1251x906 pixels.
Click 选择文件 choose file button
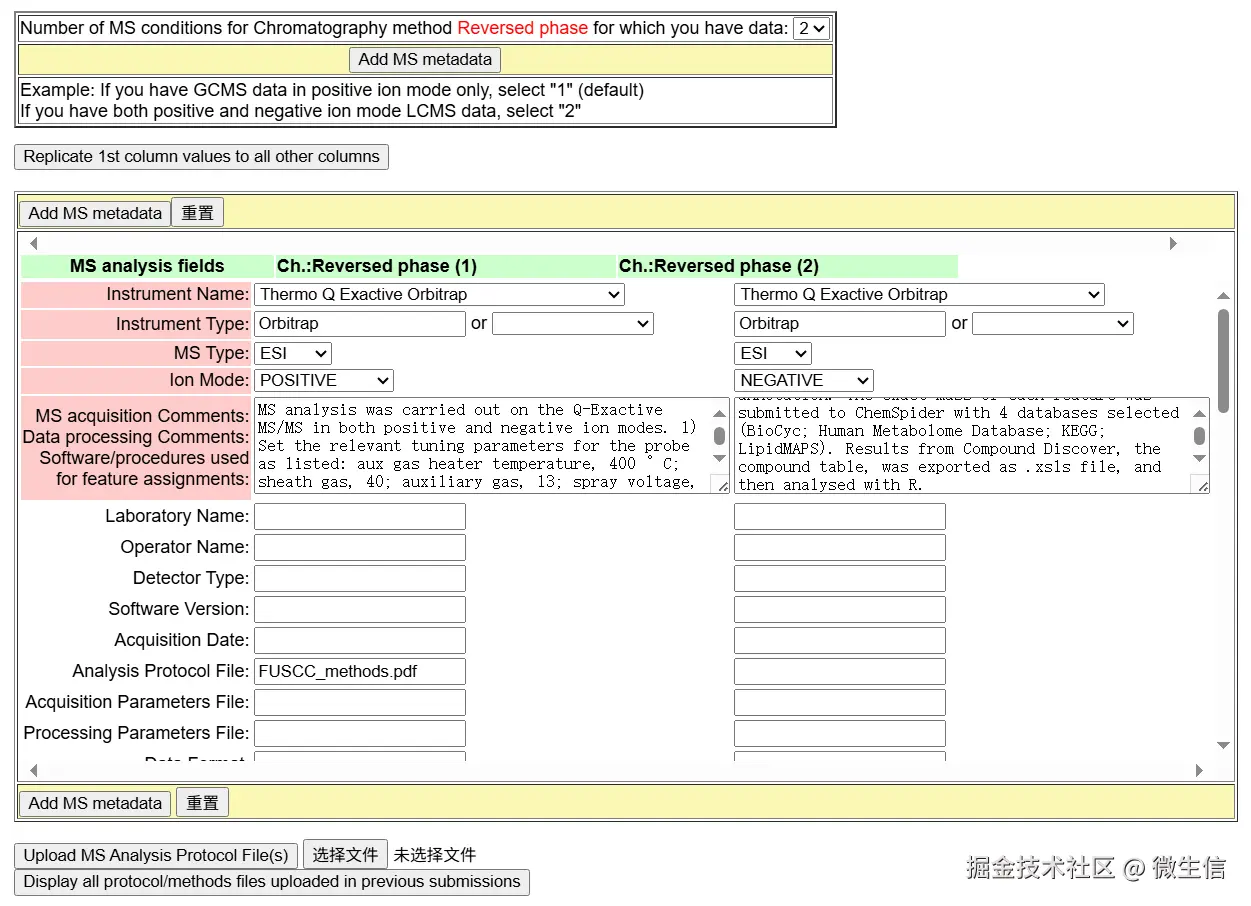(x=345, y=855)
